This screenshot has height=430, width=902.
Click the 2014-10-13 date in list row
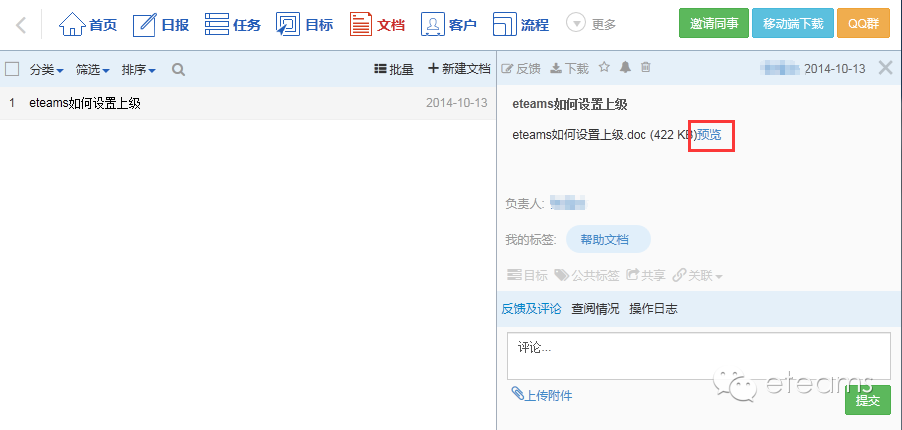(x=457, y=103)
